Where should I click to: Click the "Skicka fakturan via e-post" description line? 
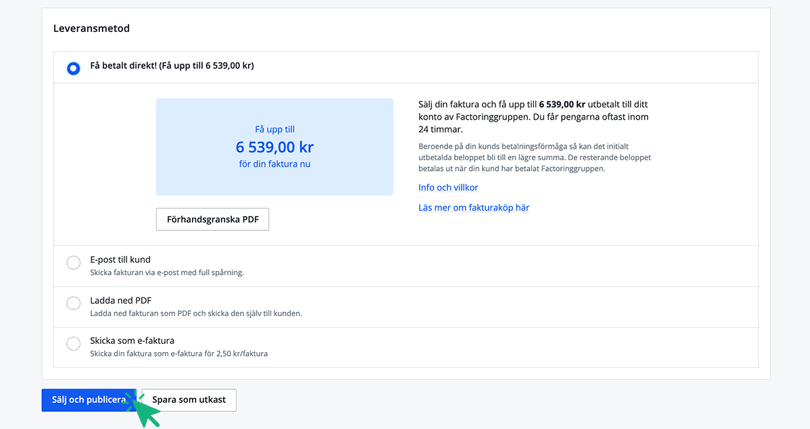(x=166, y=272)
